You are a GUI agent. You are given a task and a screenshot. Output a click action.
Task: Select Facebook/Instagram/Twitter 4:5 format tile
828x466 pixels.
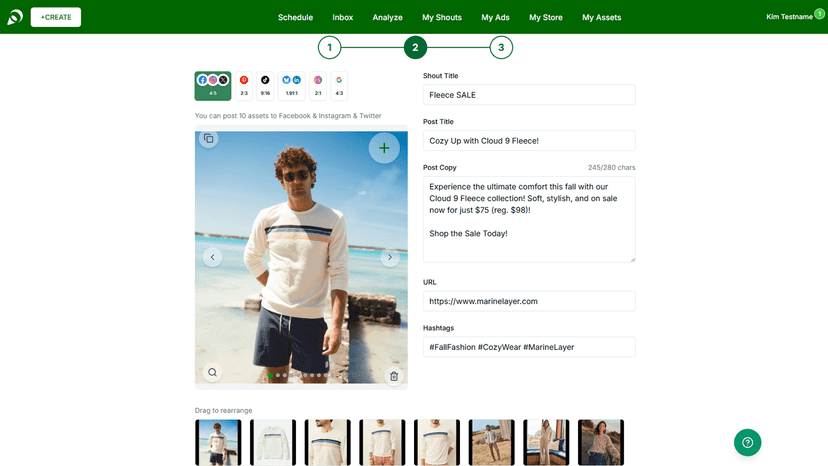tap(213, 86)
